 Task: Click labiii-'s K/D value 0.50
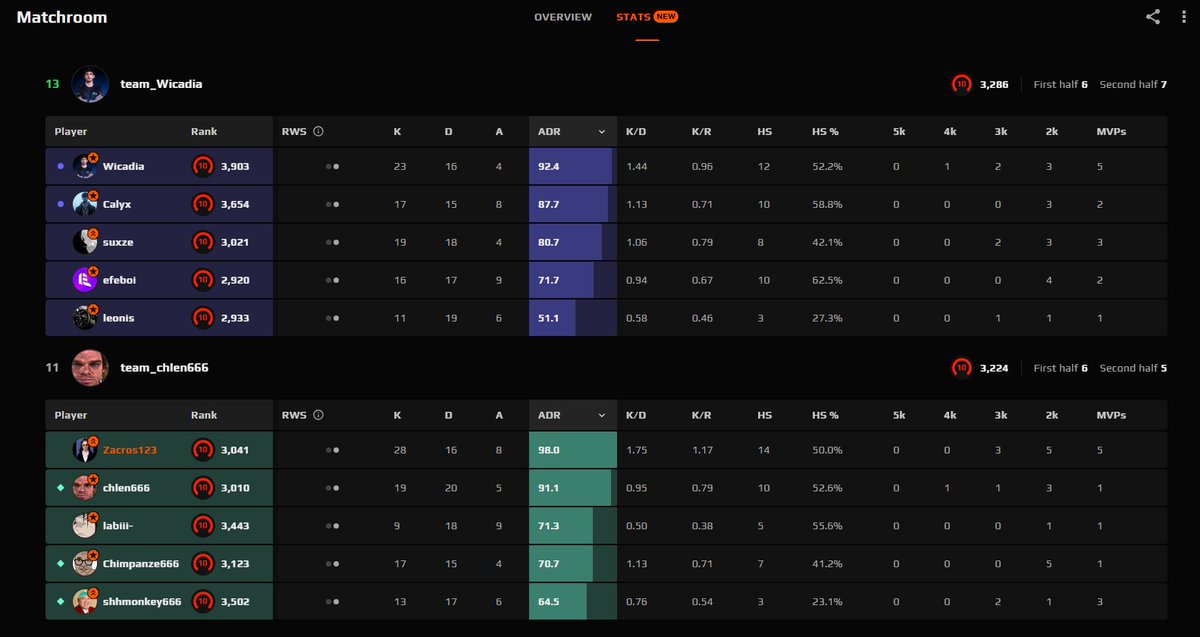click(636, 525)
